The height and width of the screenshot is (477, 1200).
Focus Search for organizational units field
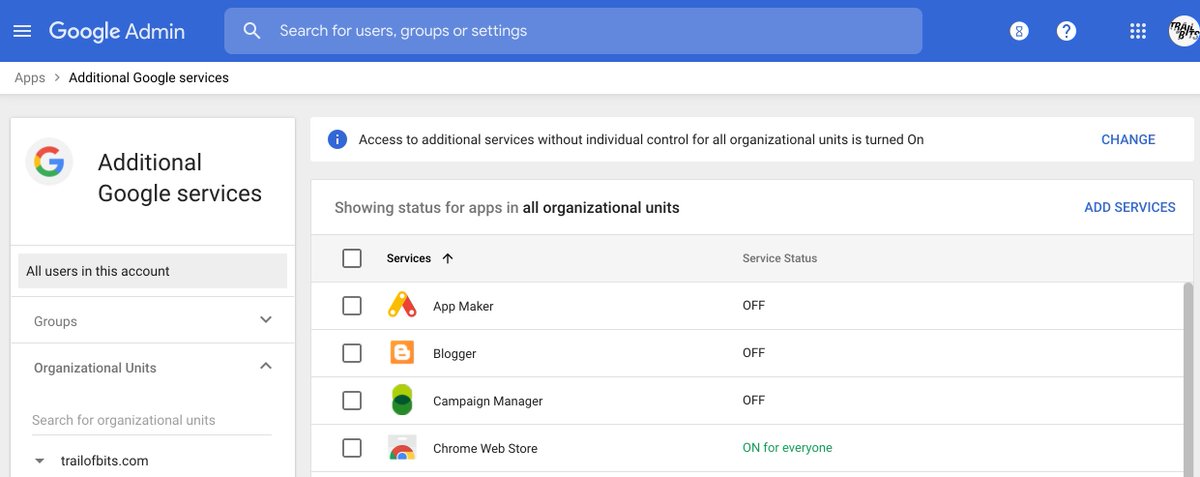(x=151, y=420)
